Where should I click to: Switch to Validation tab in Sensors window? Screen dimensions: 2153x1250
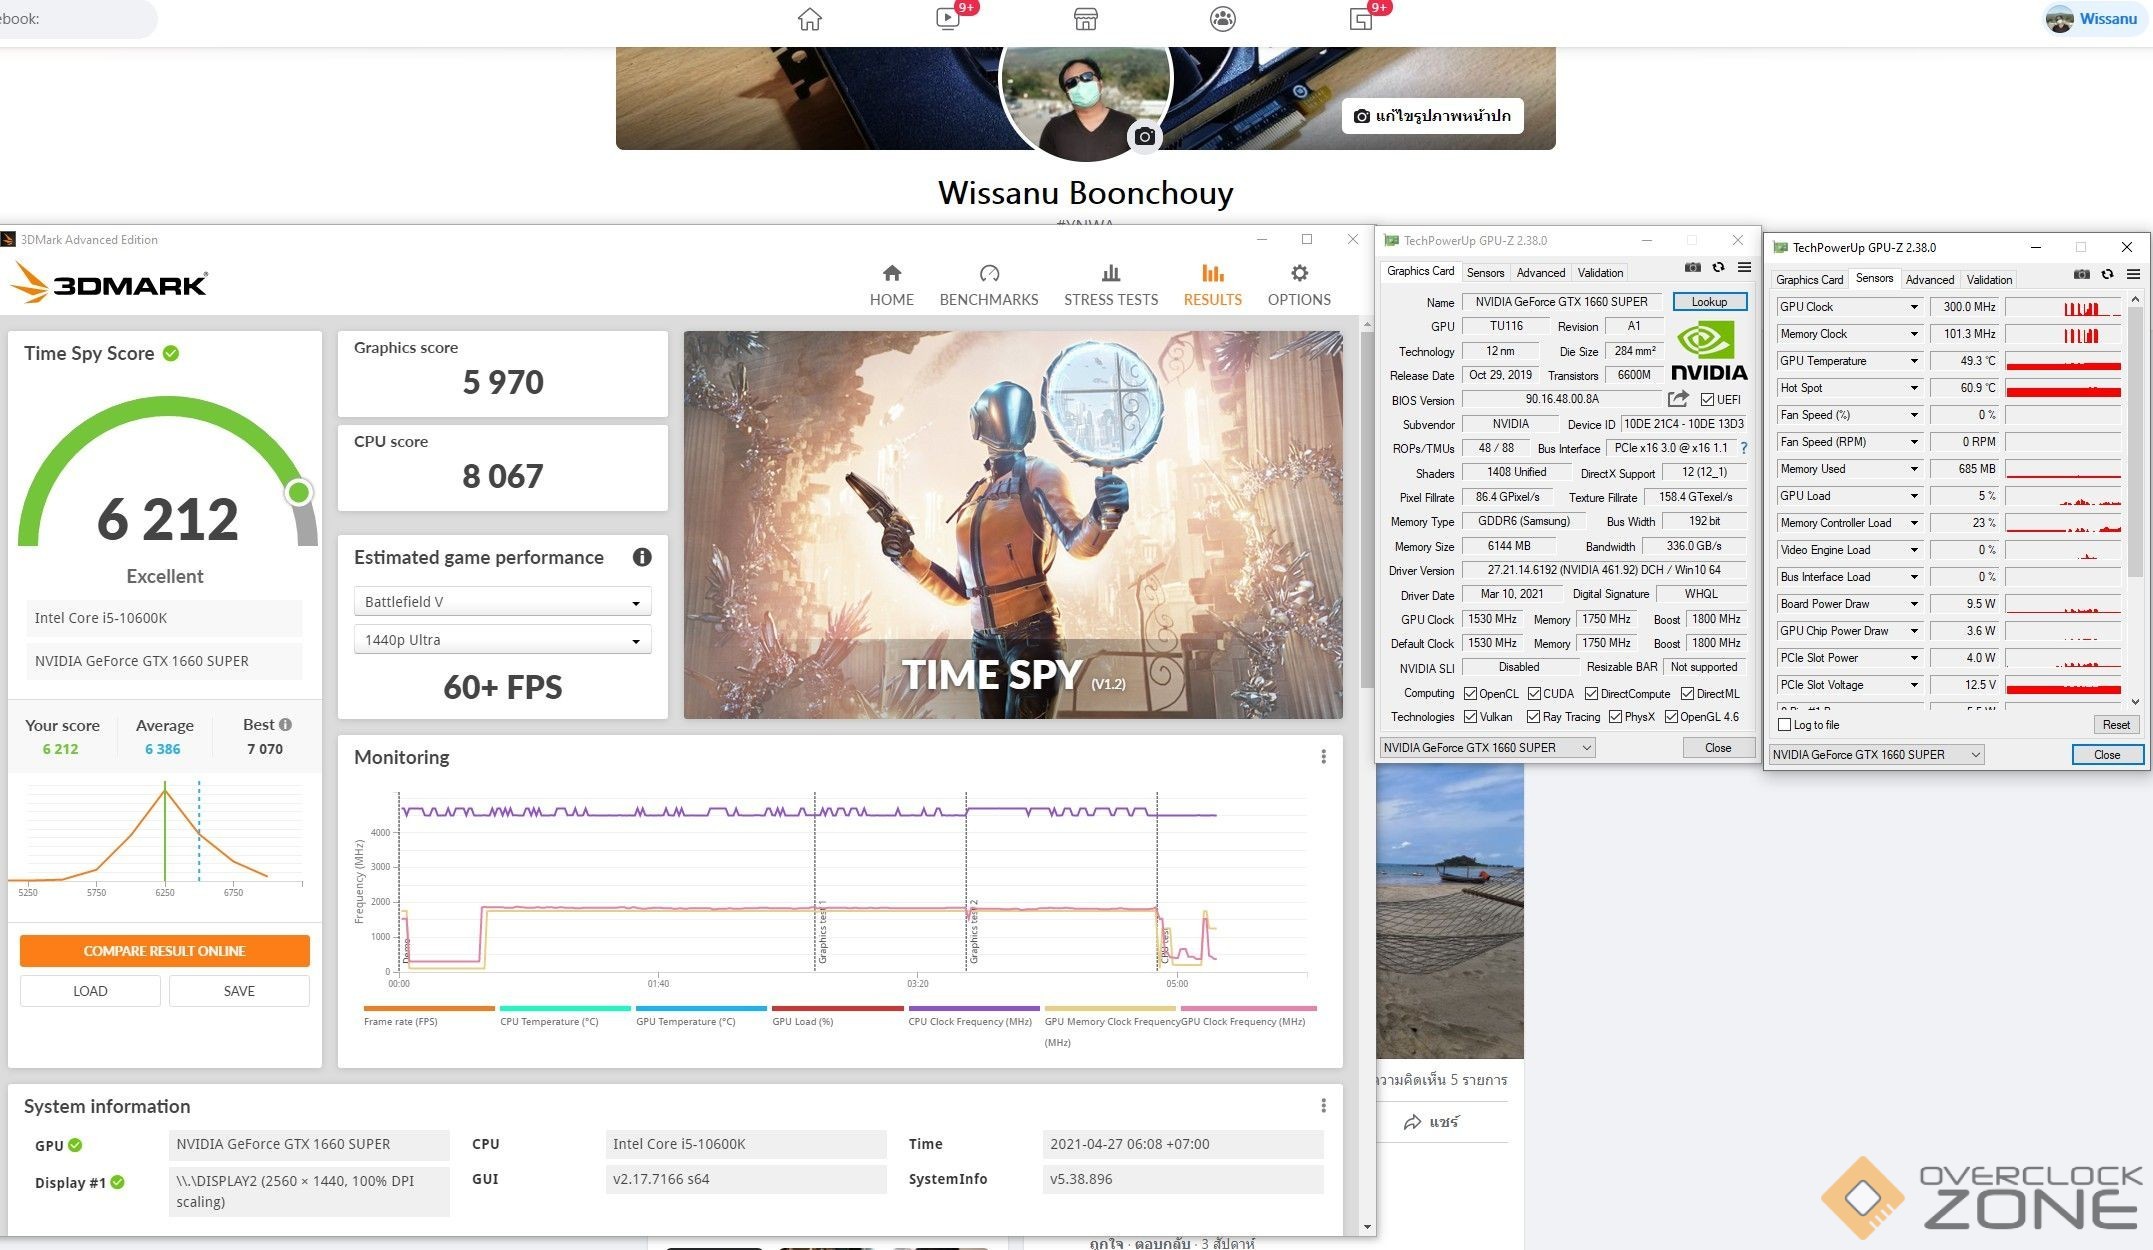tap(1988, 280)
